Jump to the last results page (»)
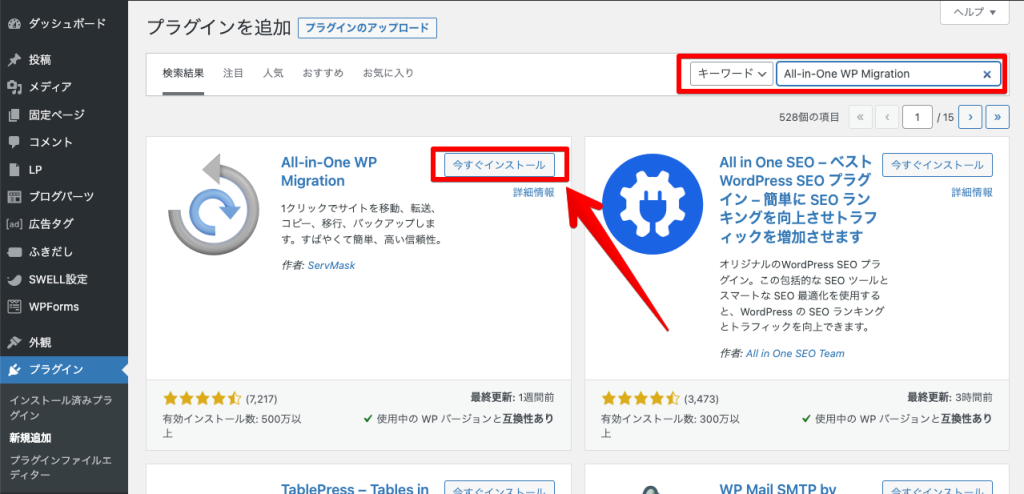Screen dimensions: 1024x494 [x=997, y=118]
